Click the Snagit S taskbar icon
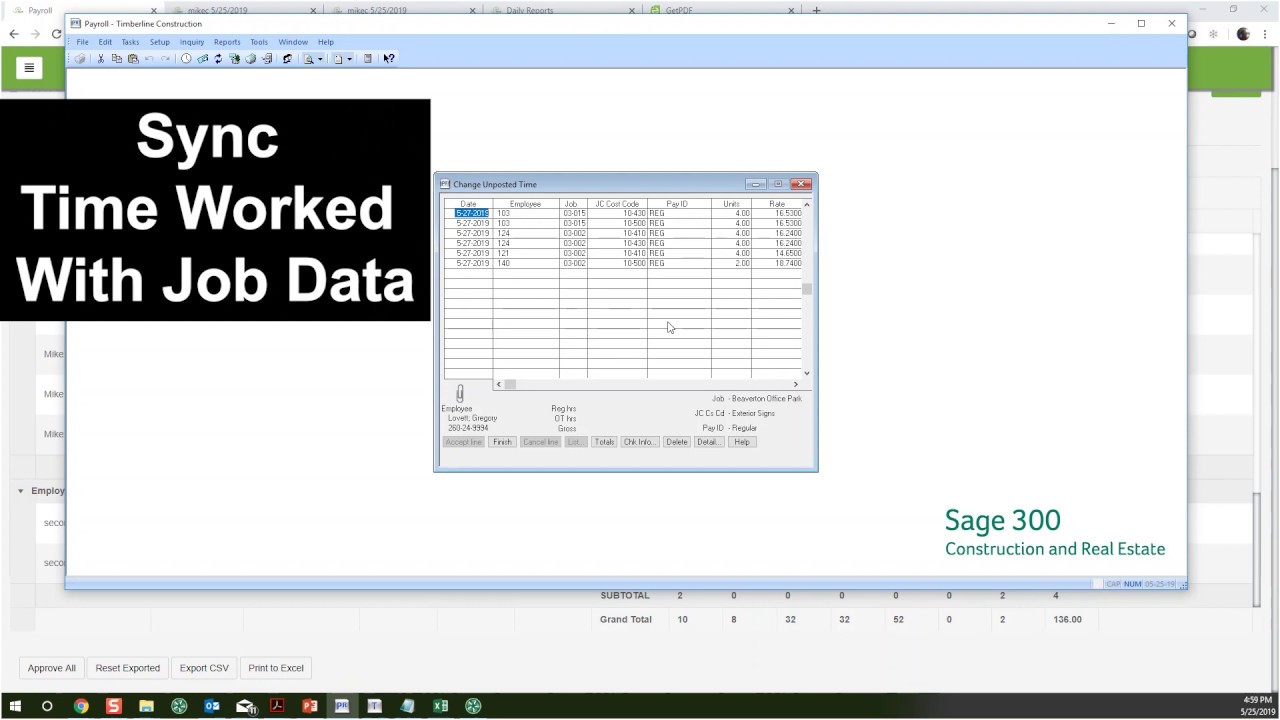The width and height of the screenshot is (1280, 720). point(114,706)
